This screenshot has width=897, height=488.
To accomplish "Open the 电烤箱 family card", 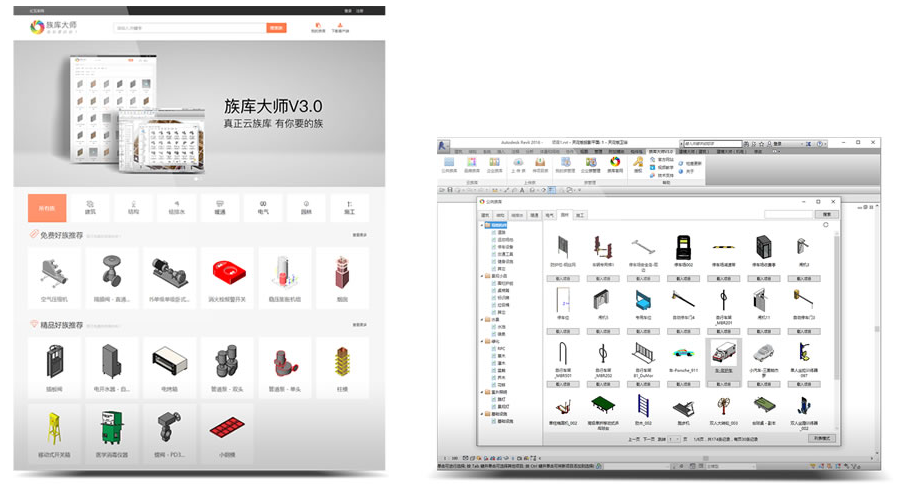I will [x=169, y=367].
